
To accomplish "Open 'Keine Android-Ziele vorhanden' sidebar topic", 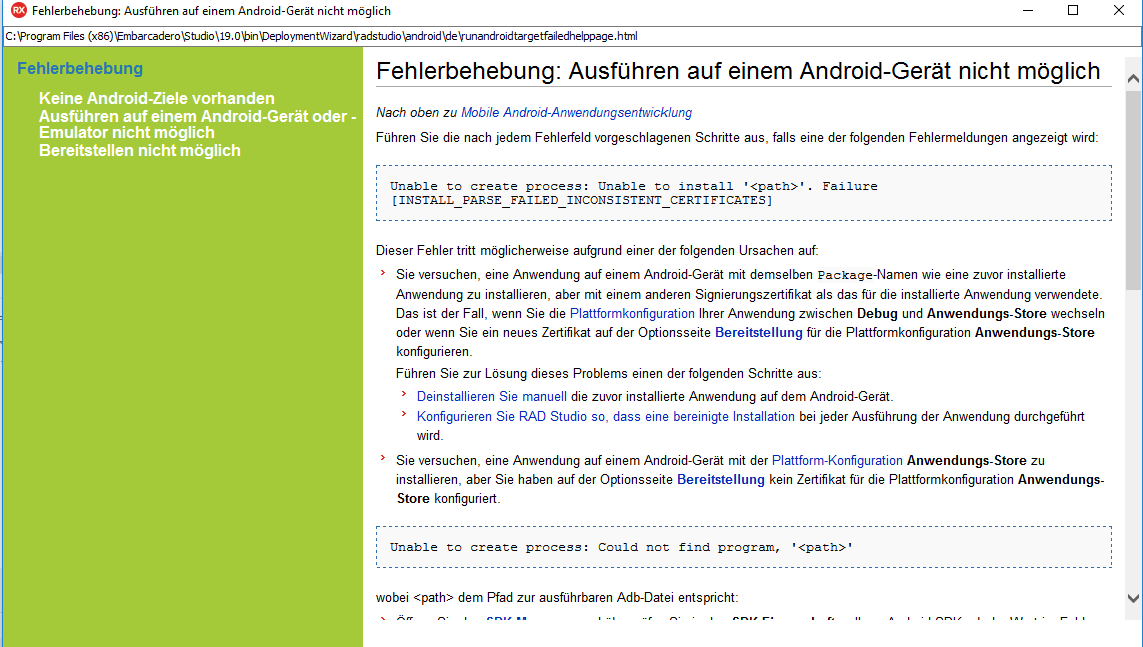I will [x=156, y=99].
